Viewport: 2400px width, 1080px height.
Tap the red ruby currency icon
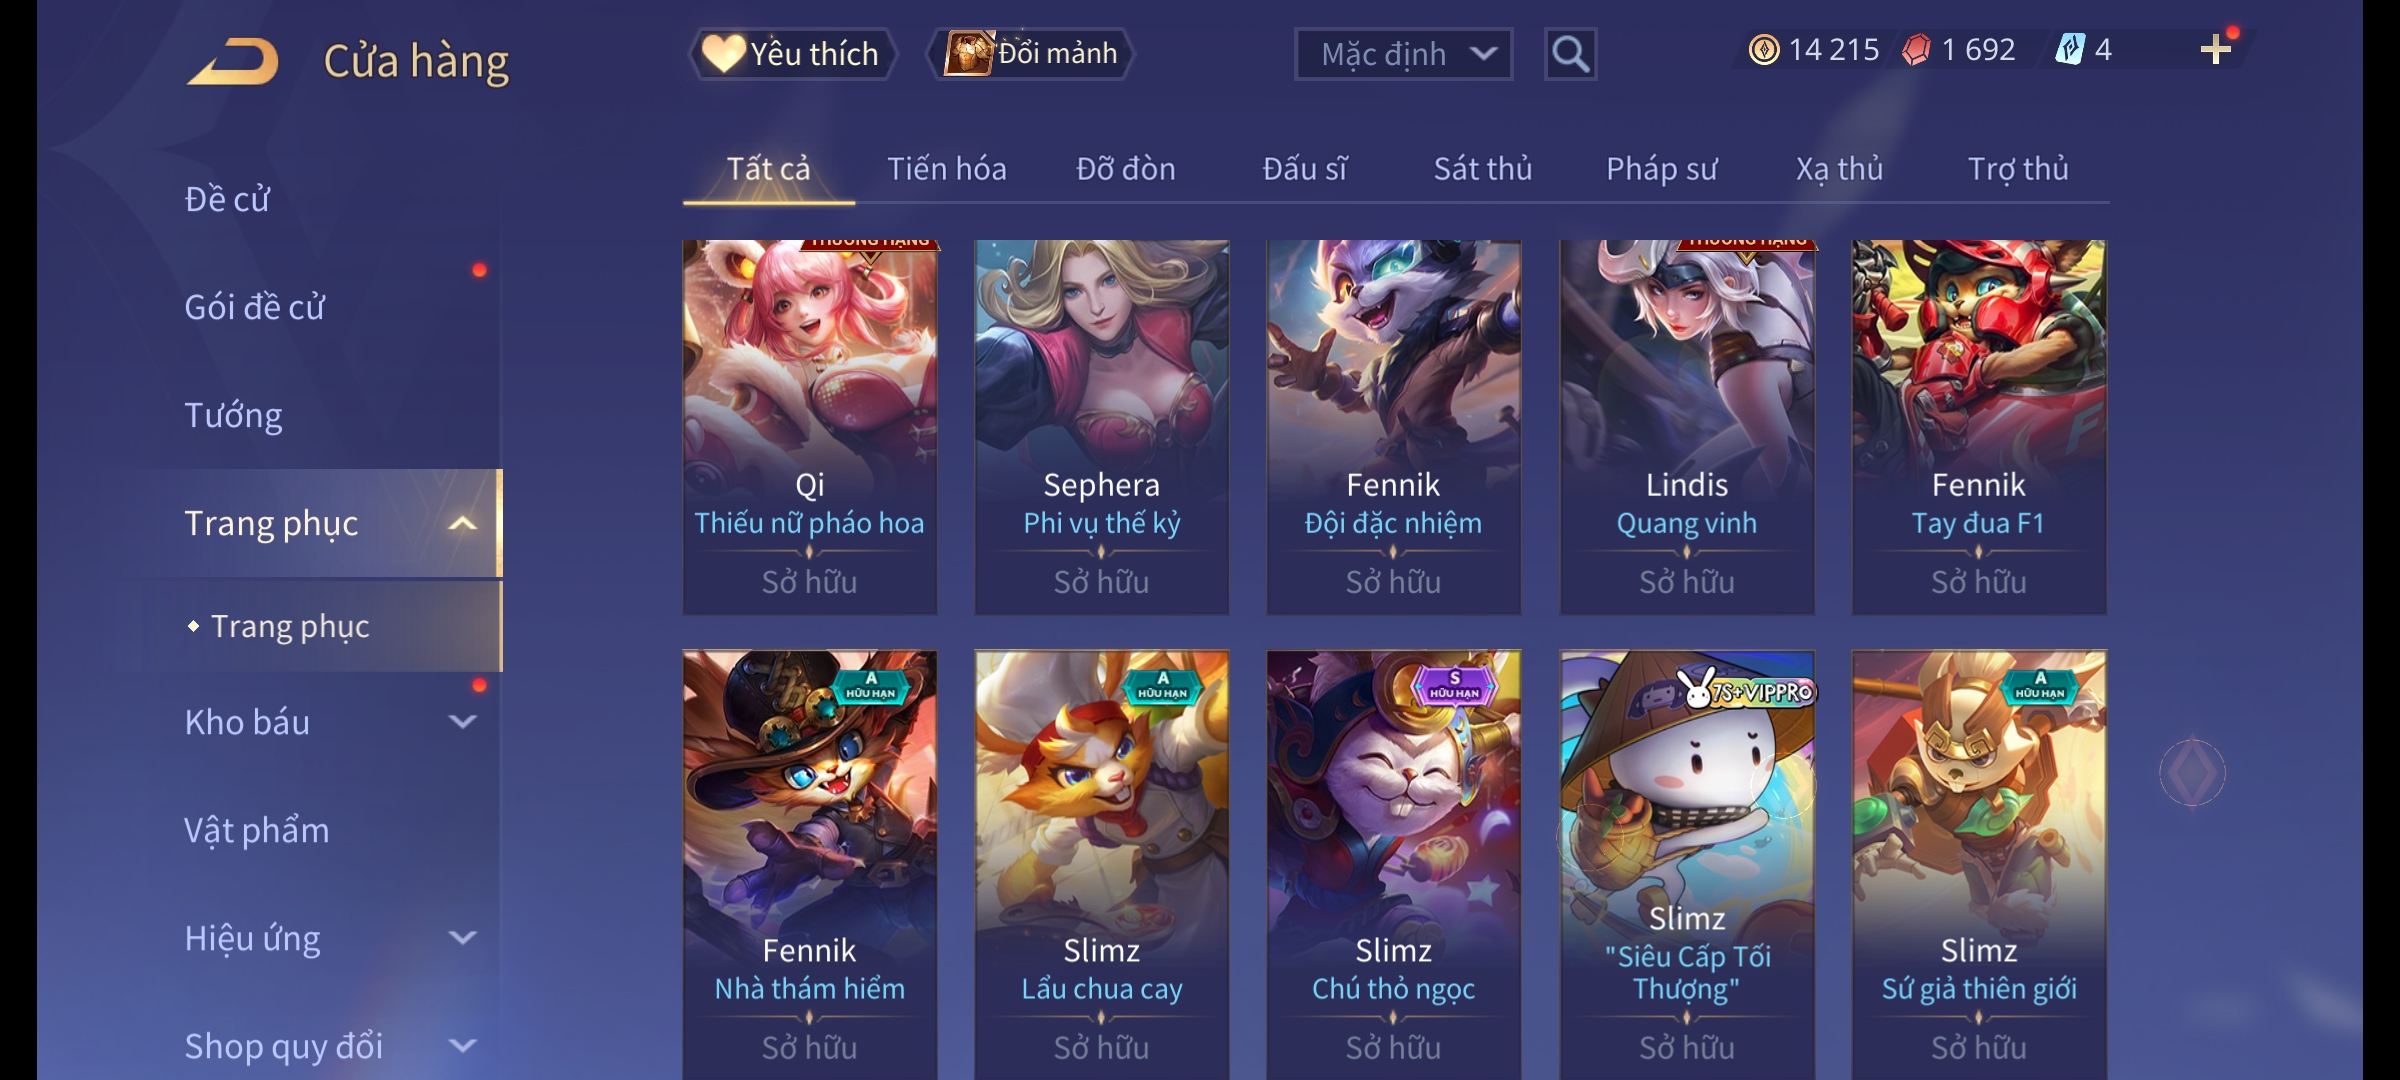1916,50
